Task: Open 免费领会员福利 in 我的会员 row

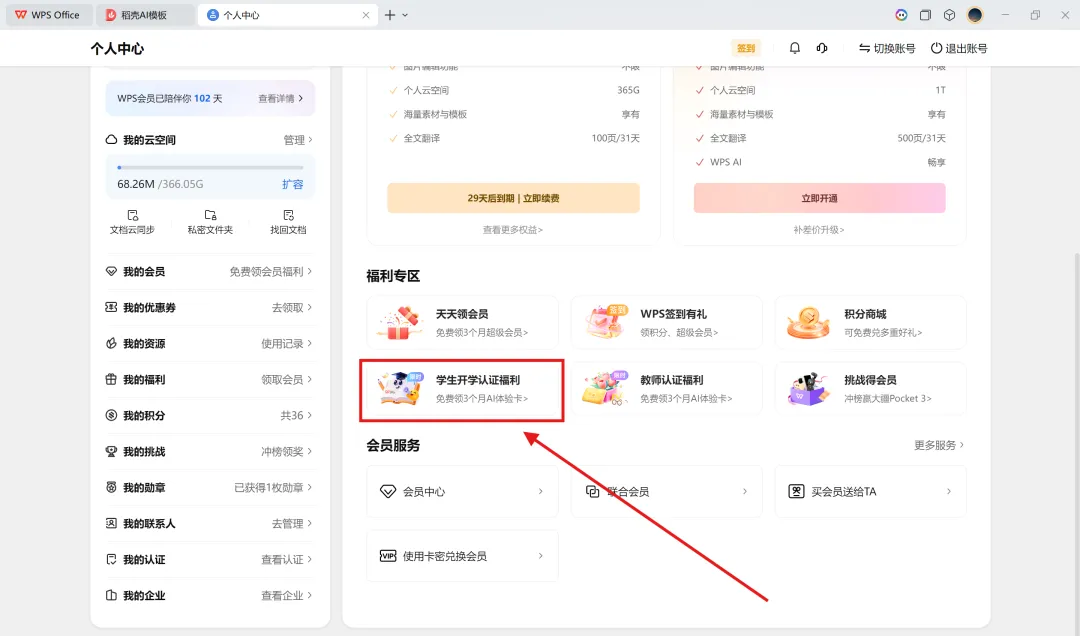Action: (x=271, y=271)
